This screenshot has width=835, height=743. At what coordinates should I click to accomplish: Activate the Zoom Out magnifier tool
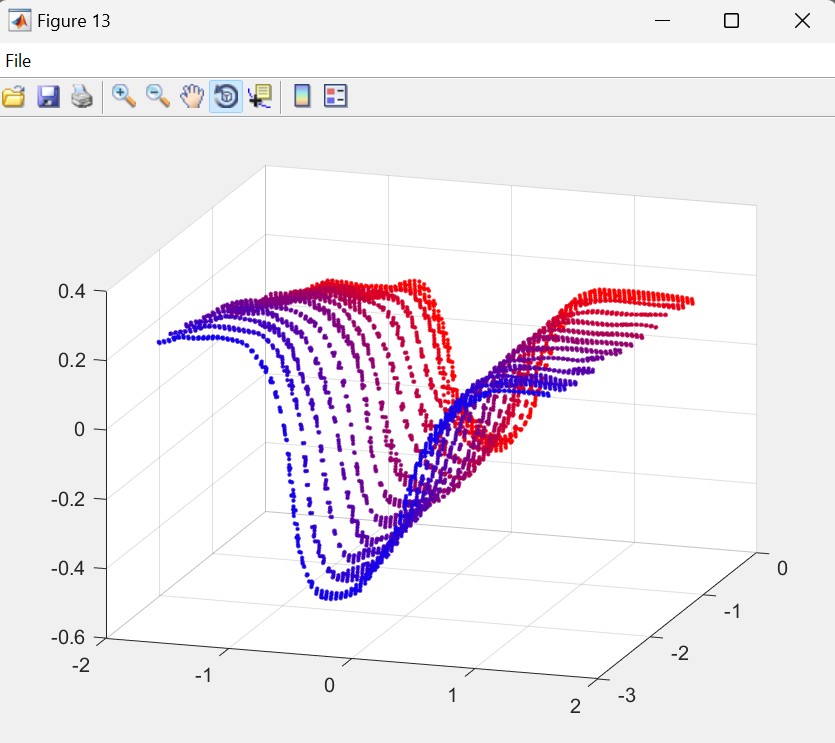click(158, 97)
